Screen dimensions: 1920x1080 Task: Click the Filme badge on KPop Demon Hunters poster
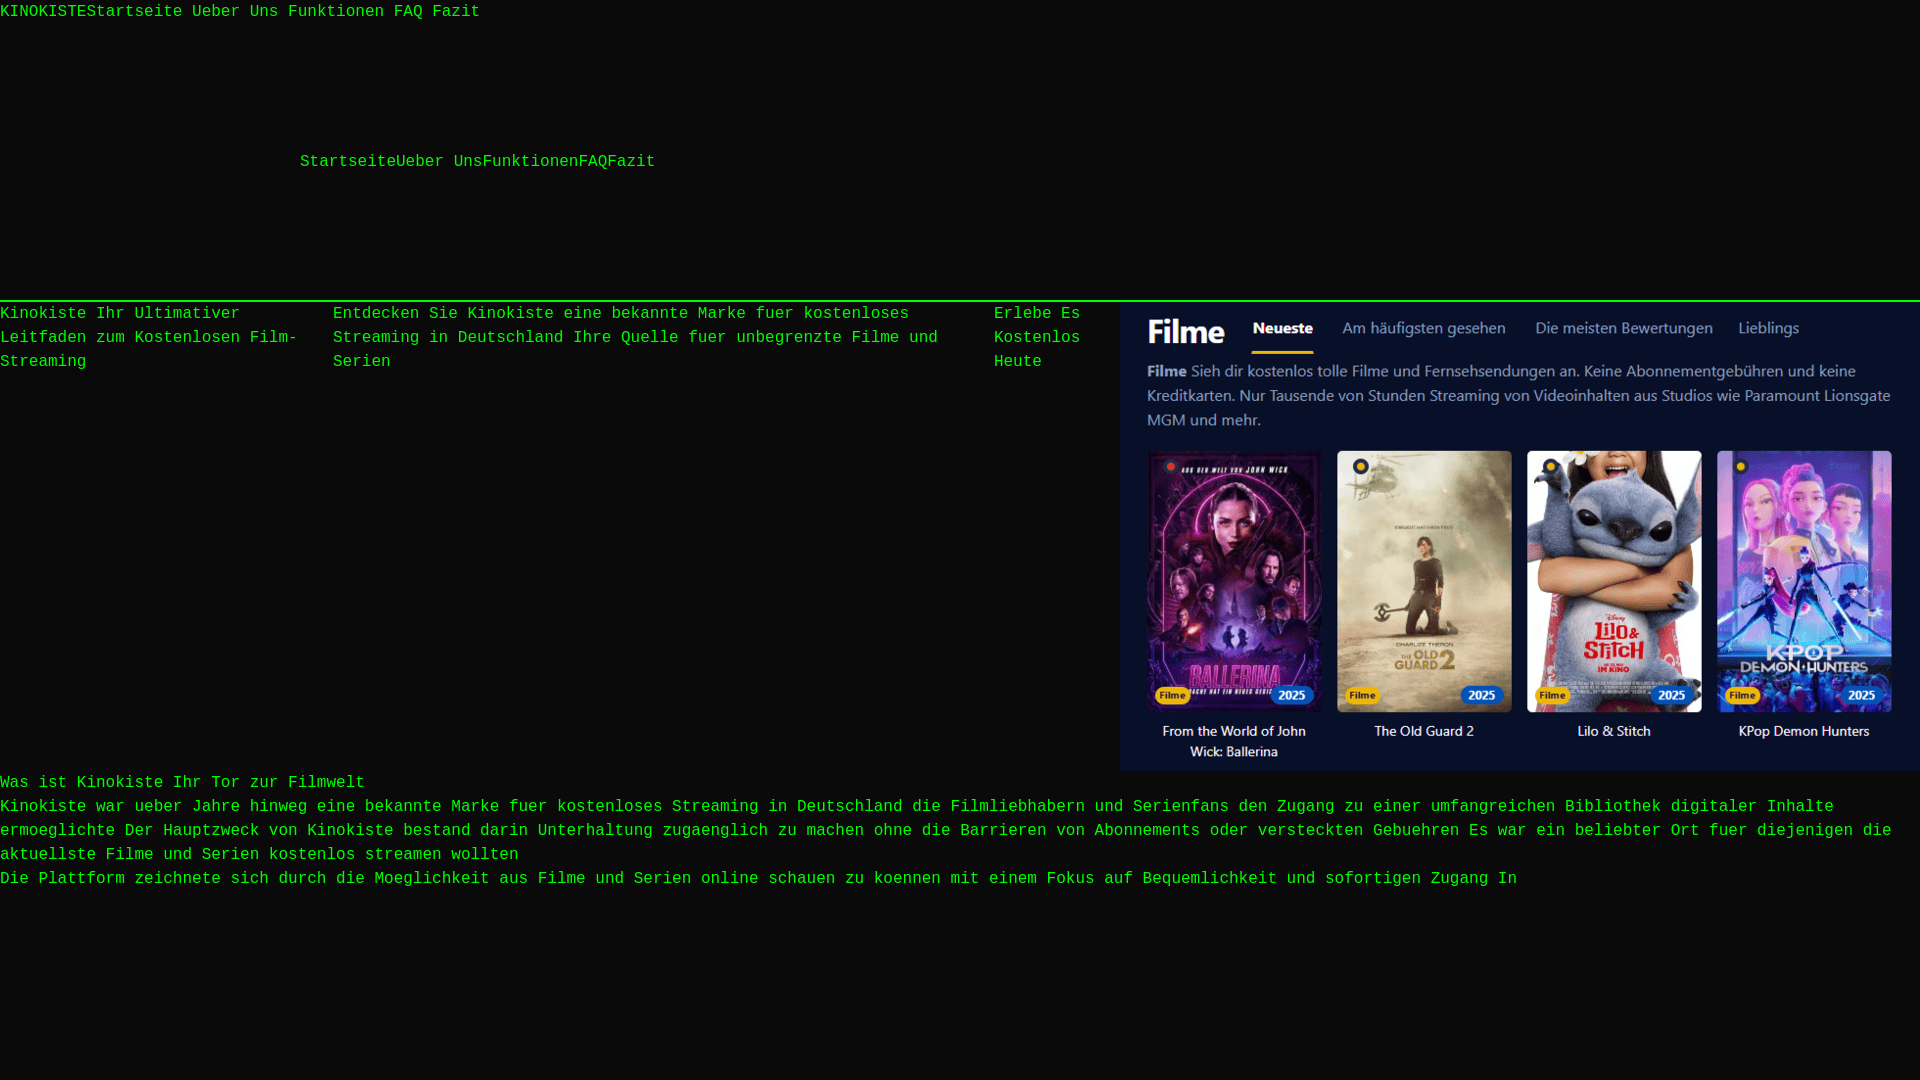(1742, 696)
